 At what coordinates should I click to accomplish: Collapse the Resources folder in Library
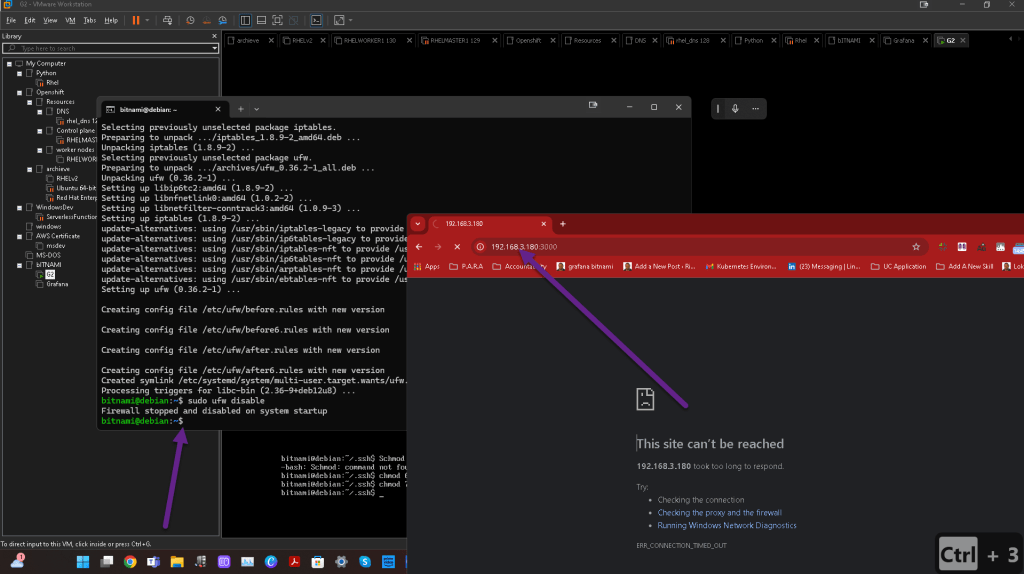29,103
